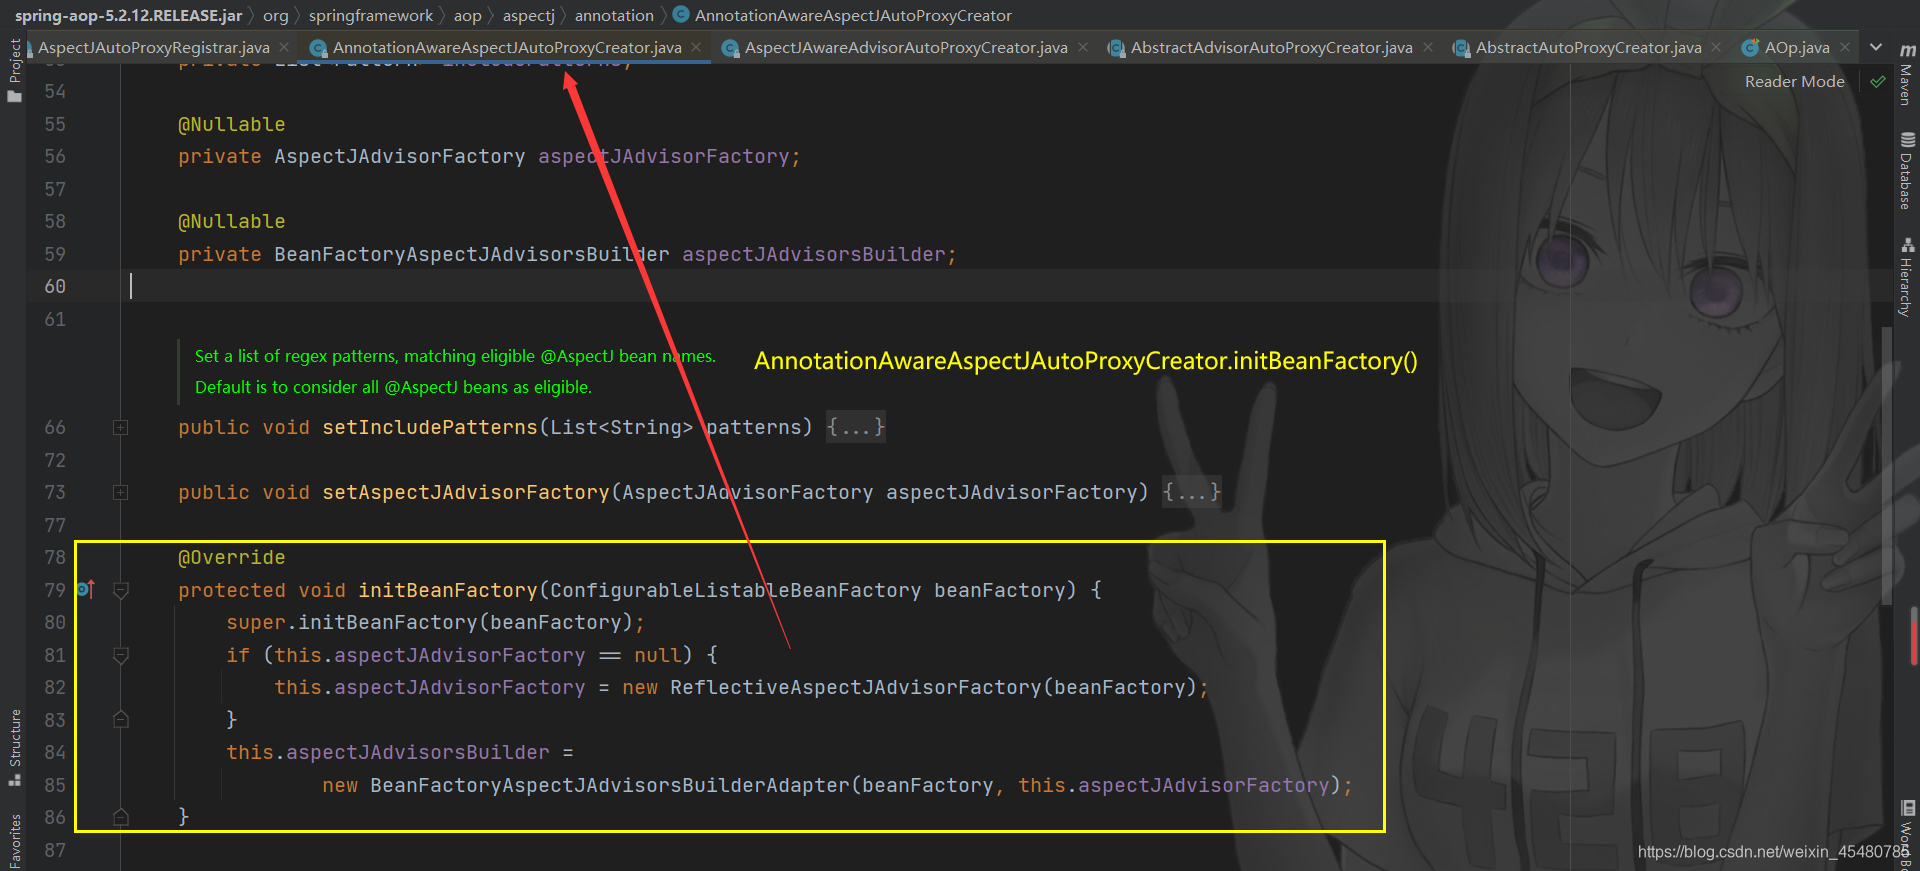Close the AspectJAwareAdvisorAutoProxyCreator.java tab
1920x871 pixels.
[x=1082, y=47]
